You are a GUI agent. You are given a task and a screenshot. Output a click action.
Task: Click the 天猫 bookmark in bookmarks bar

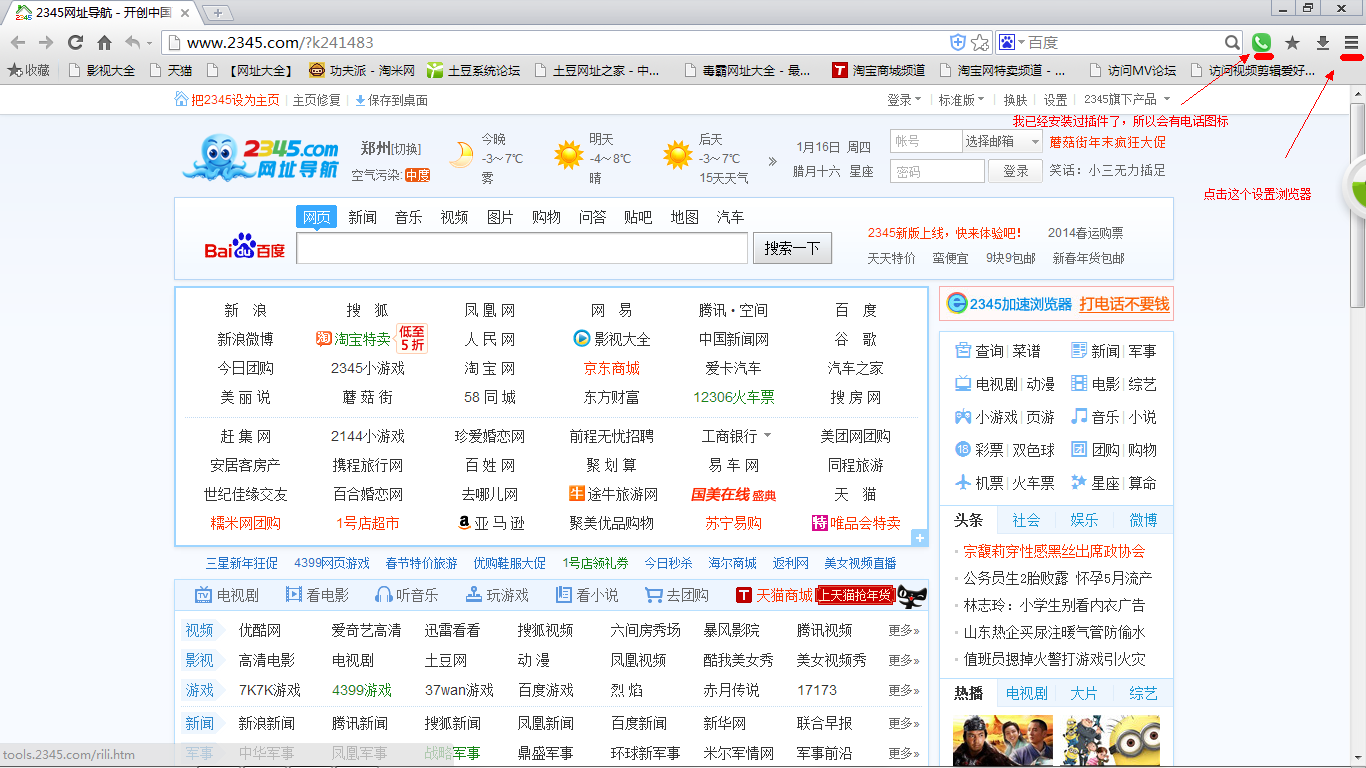pos(170,71)
